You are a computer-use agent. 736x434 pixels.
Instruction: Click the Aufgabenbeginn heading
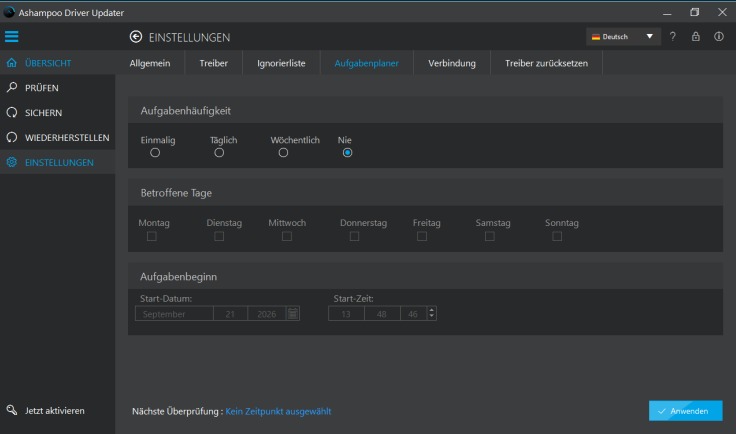point(178,277)
